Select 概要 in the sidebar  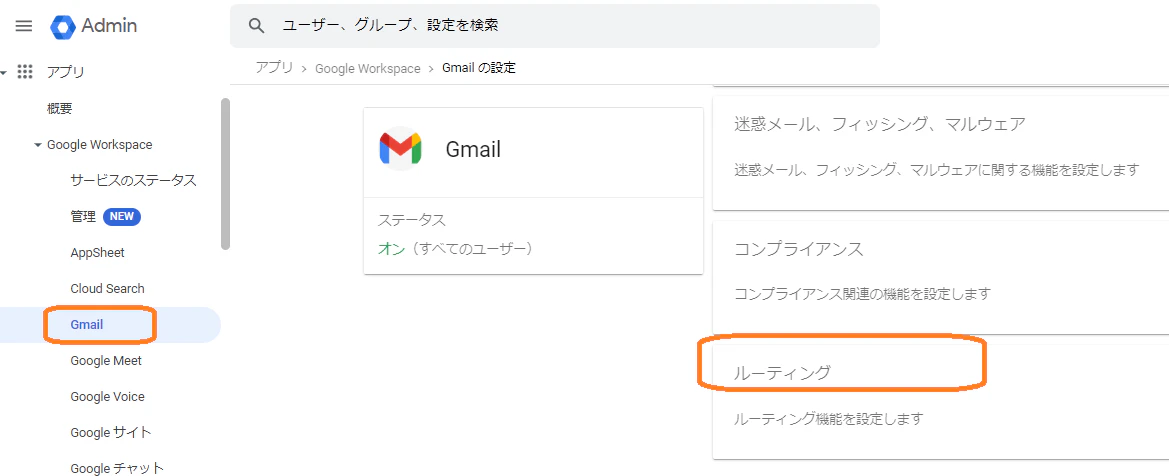60,109
